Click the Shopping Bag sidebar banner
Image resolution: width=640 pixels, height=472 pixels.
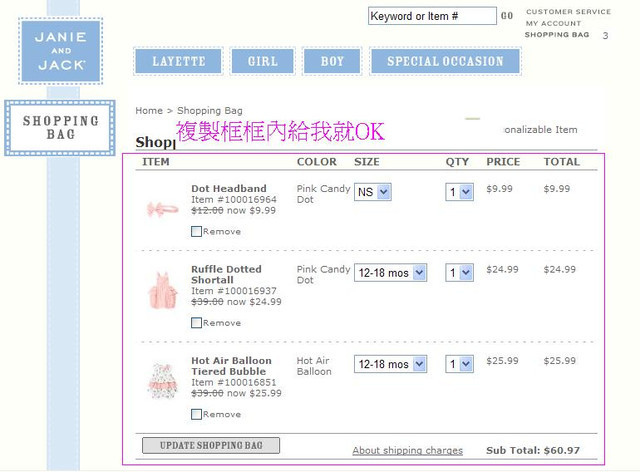coord(60,128)
